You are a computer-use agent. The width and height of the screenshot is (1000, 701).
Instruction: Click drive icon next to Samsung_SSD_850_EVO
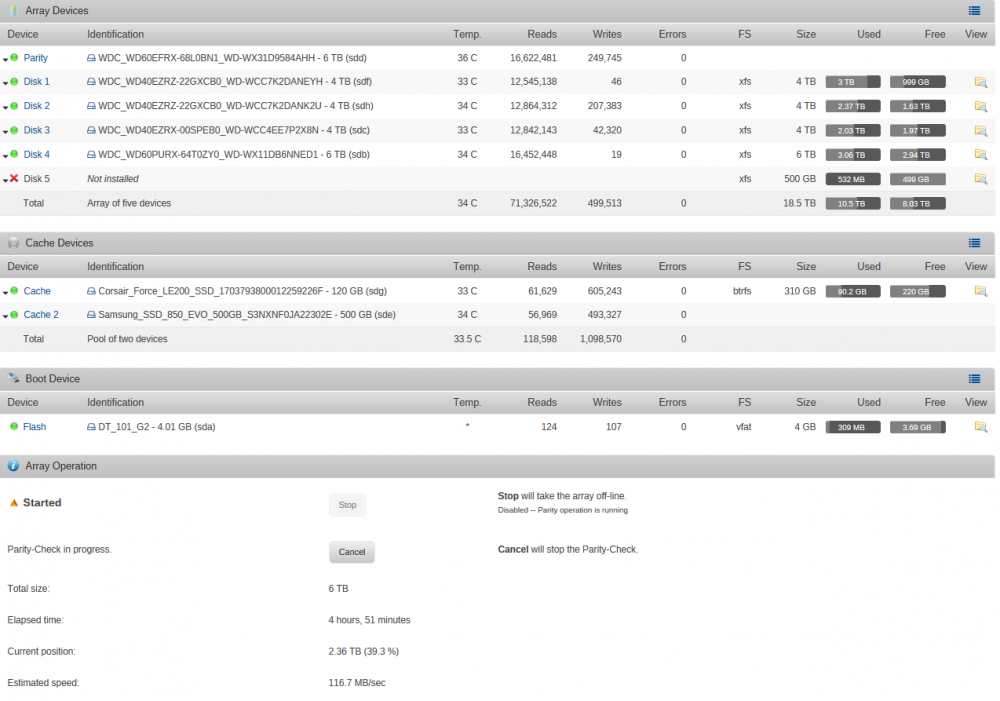(91, 314)
